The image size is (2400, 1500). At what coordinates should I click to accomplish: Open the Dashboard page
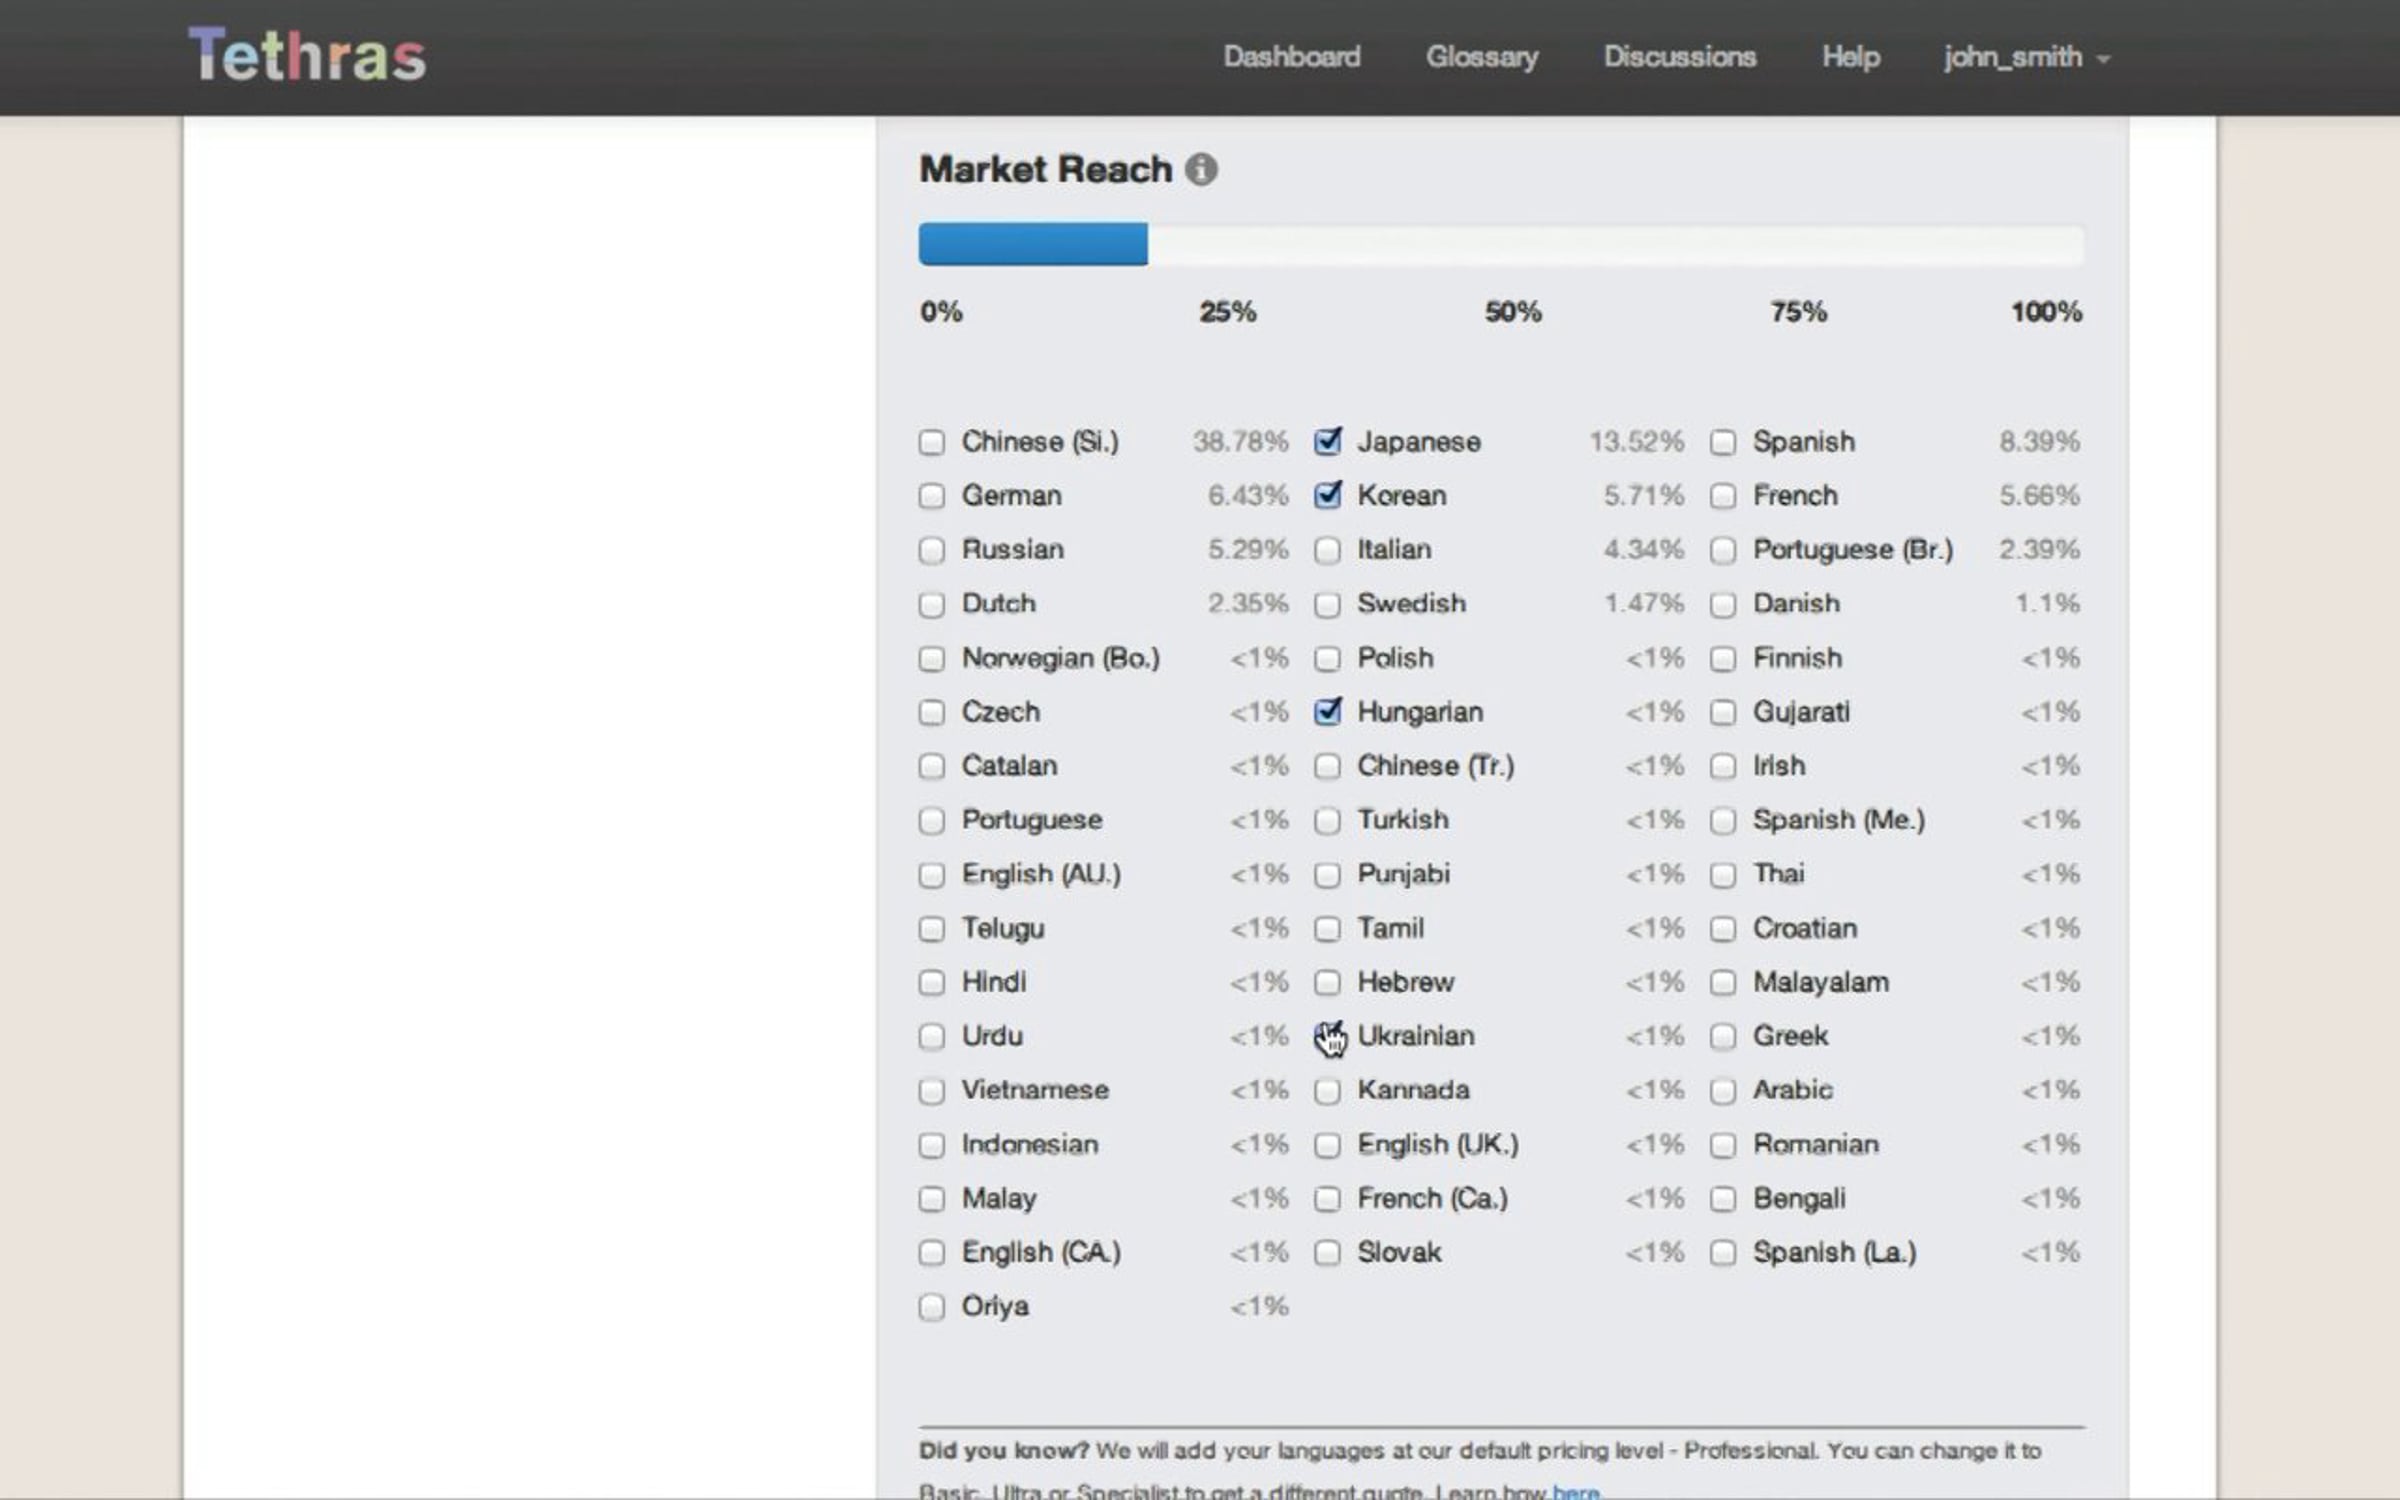coord(1291,57)
